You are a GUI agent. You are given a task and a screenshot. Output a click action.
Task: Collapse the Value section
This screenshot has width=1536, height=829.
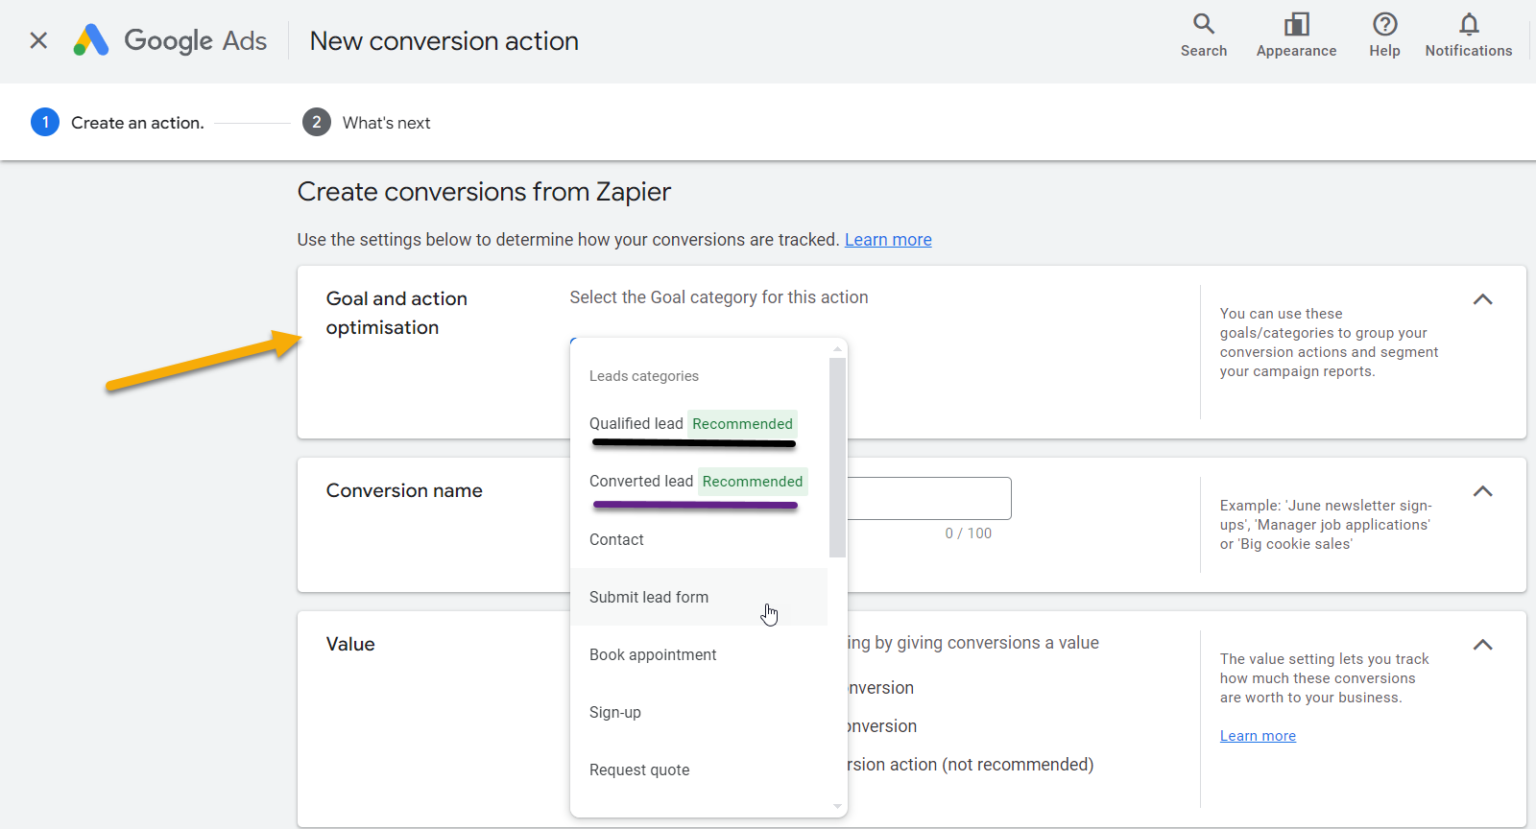pos(1482,645)
